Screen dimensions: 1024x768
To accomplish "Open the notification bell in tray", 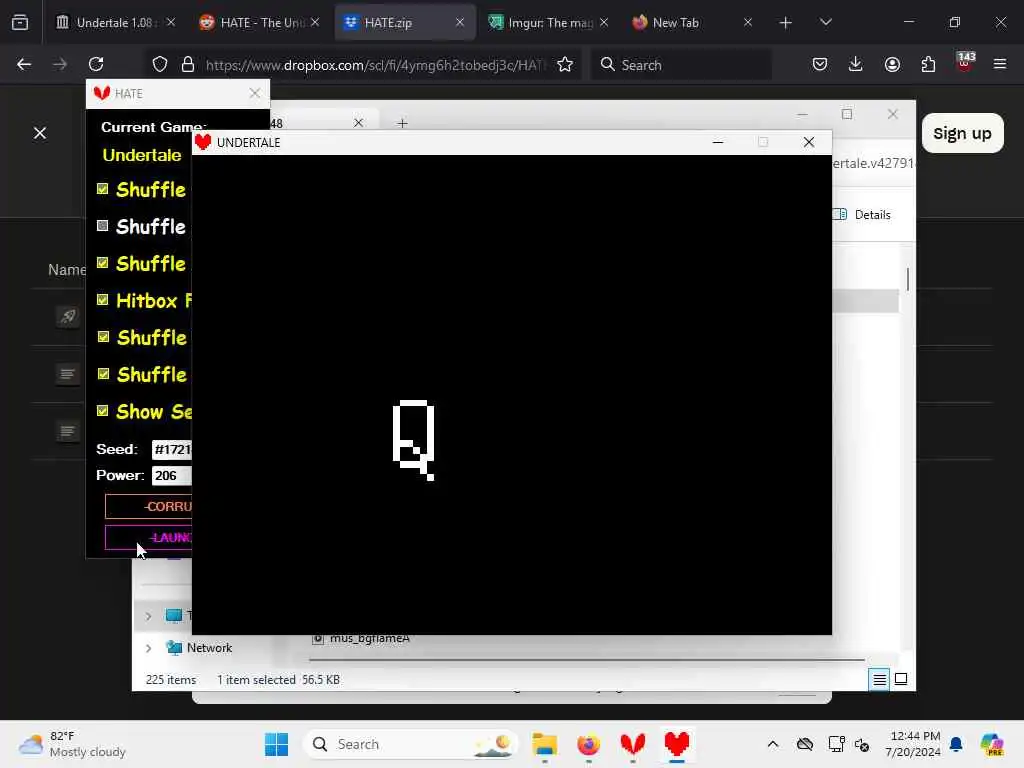I will point(956,744).
